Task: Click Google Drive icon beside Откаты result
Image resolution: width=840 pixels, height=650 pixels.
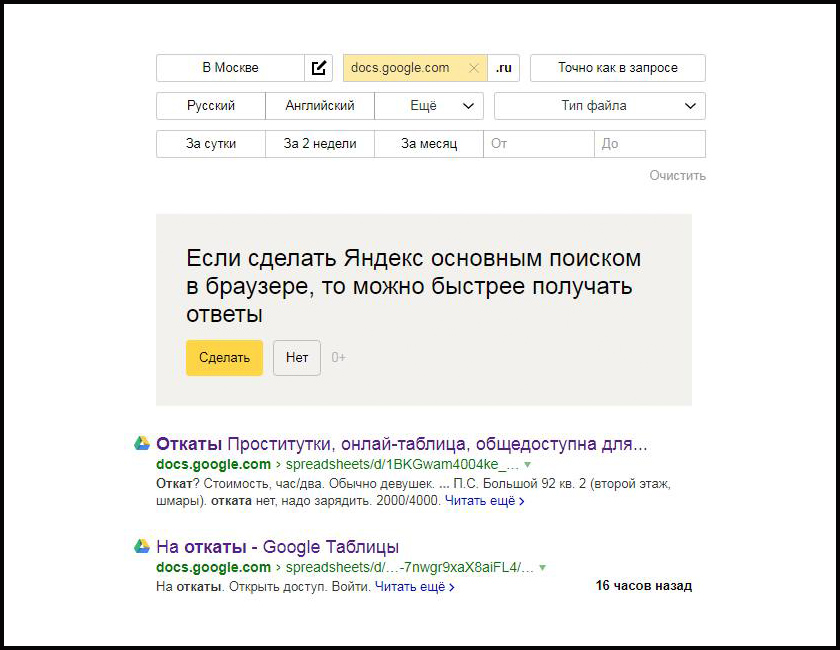Action: click(x=143, y=444)
